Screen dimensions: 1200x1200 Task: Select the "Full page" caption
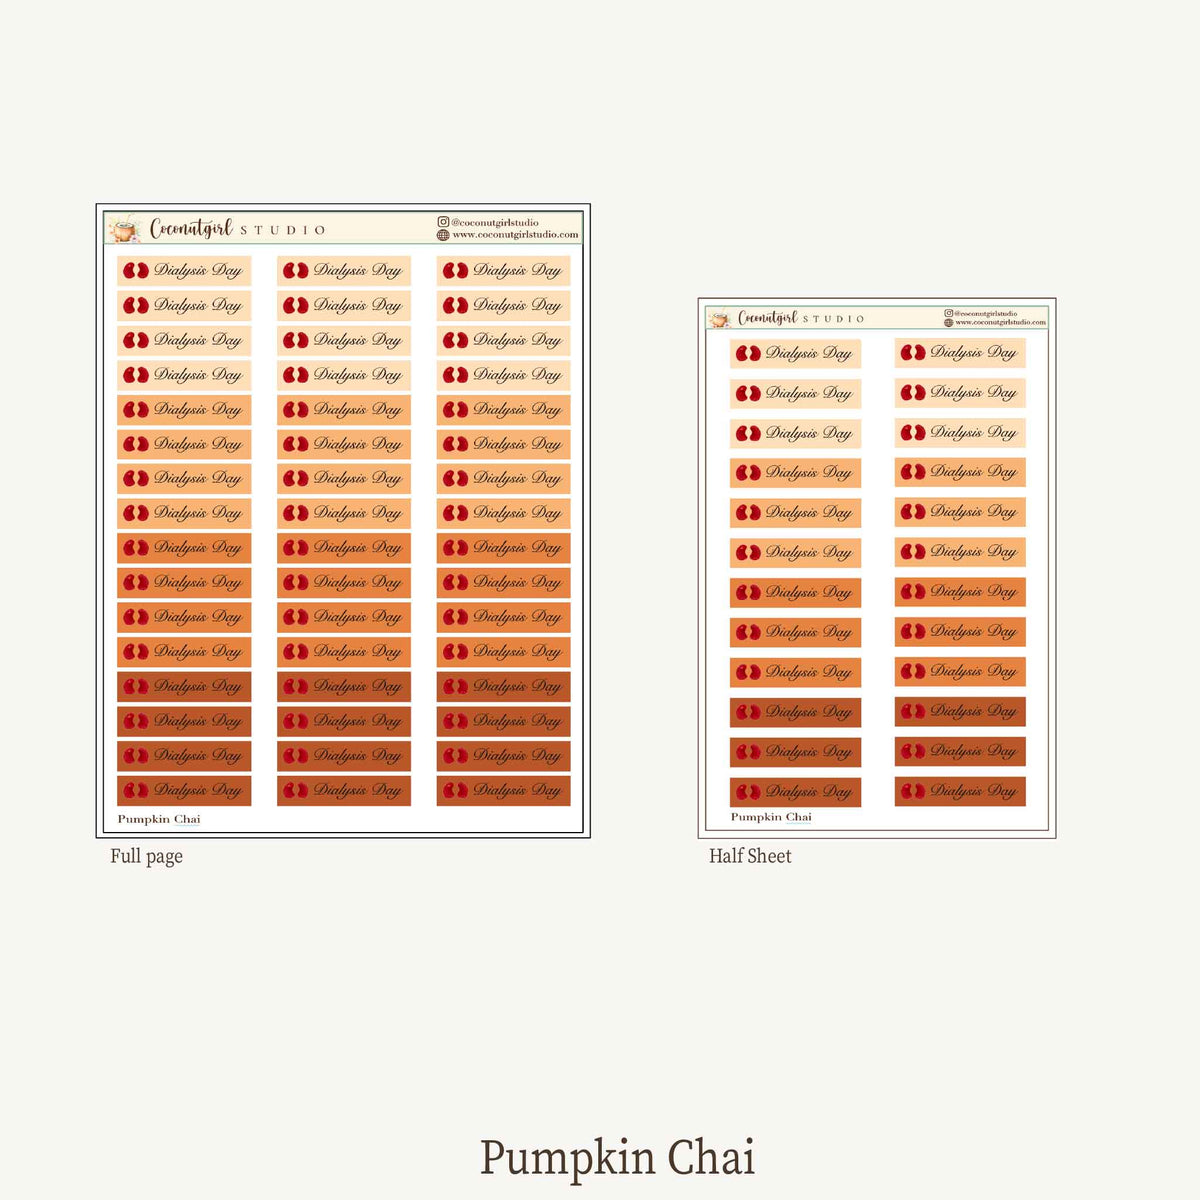tap(146, 856)
